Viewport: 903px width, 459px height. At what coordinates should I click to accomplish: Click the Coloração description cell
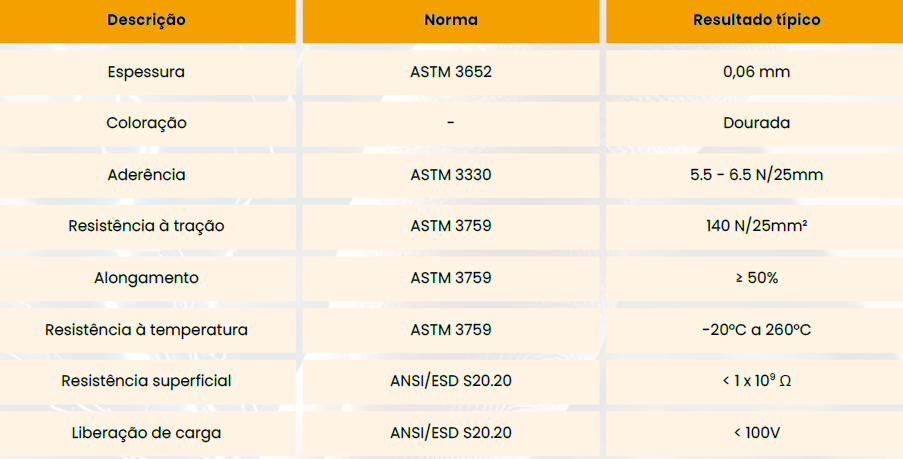point(146,123)
